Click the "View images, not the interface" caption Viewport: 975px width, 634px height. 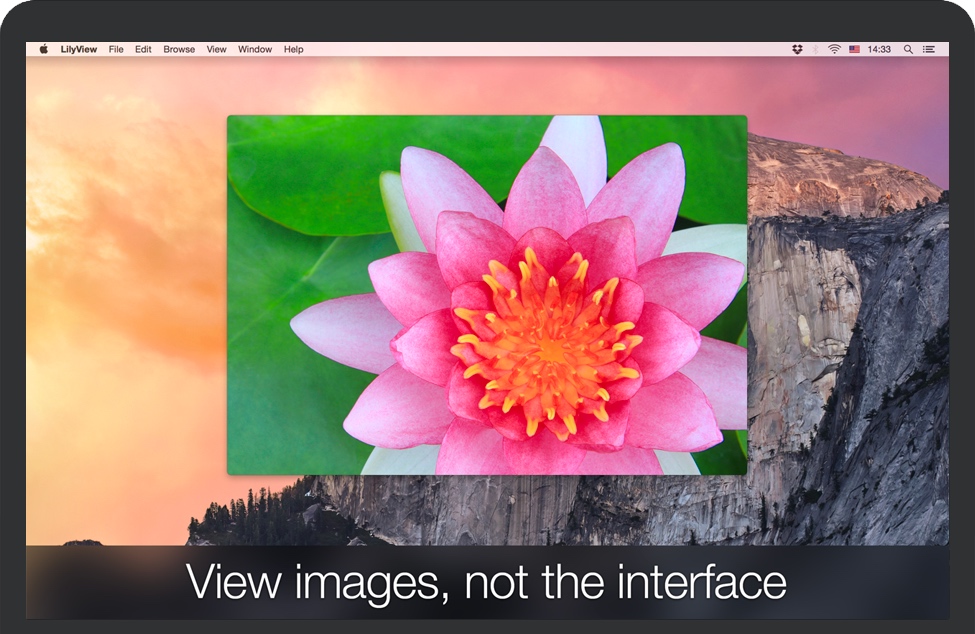(x=486, y=582)
